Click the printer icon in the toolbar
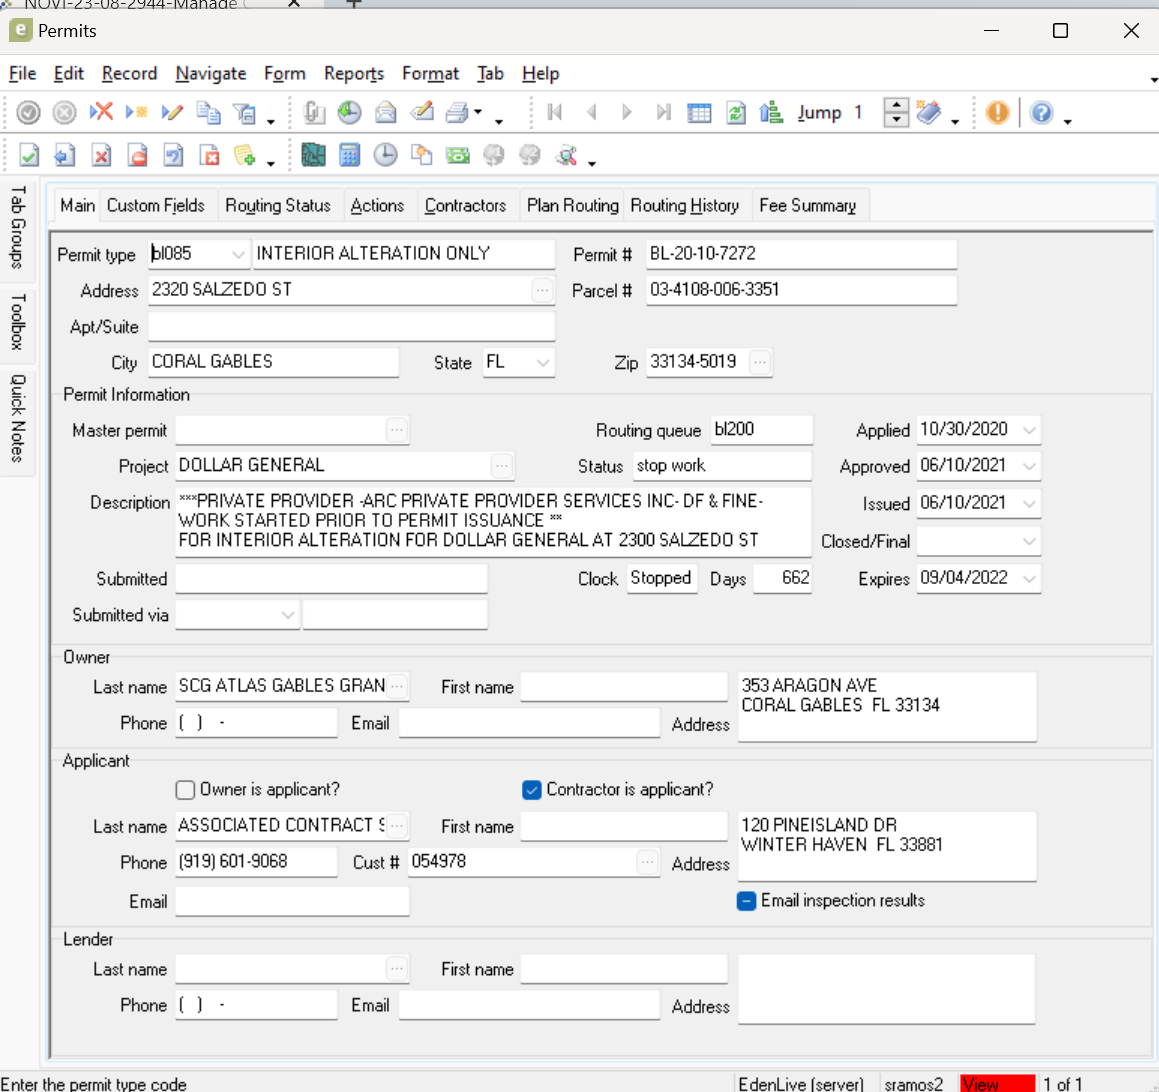 pos(458,113)
